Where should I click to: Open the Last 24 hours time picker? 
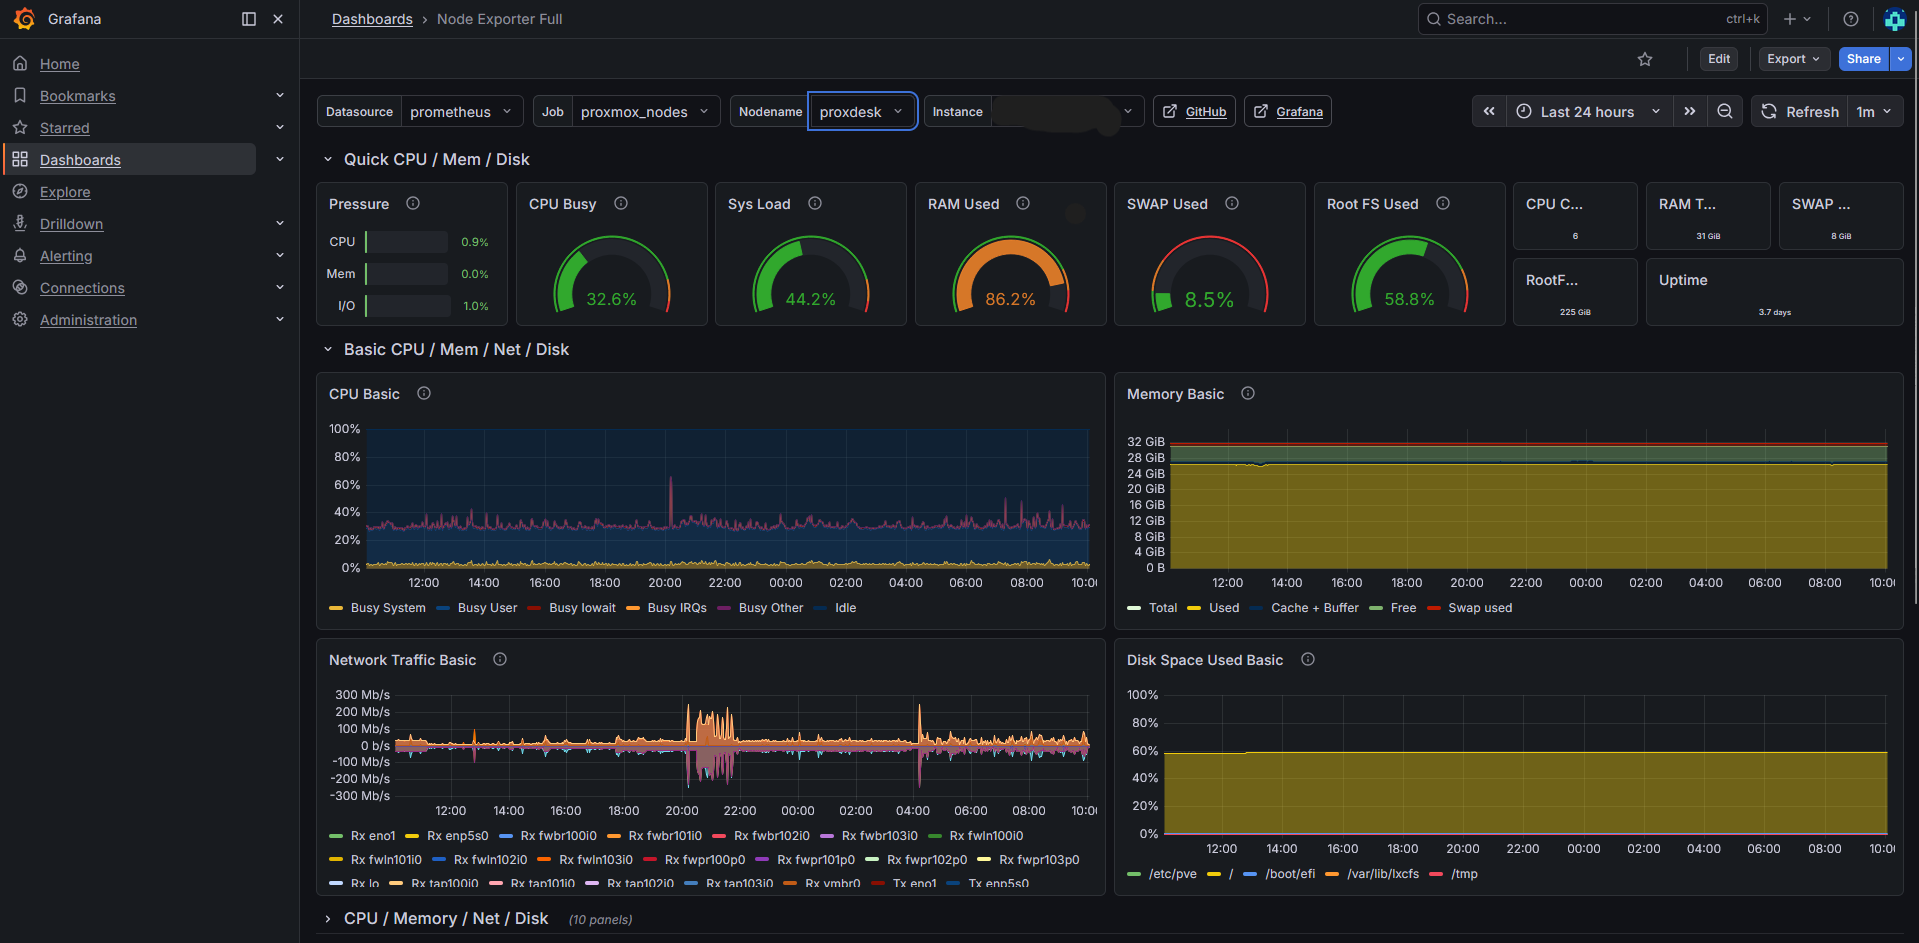point(1586,111)
